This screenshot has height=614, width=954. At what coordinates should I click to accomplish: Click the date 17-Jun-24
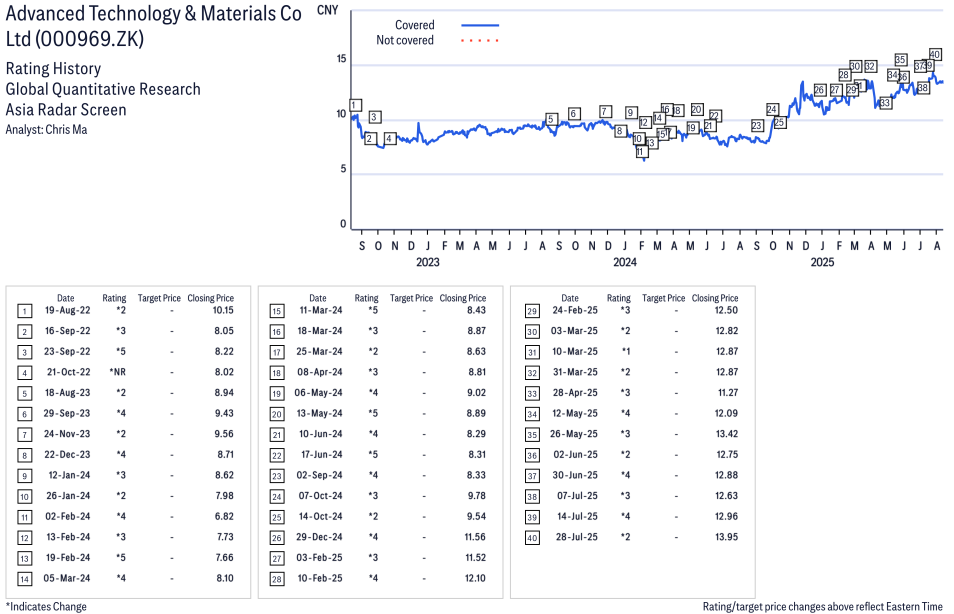[x=322, y=455]
